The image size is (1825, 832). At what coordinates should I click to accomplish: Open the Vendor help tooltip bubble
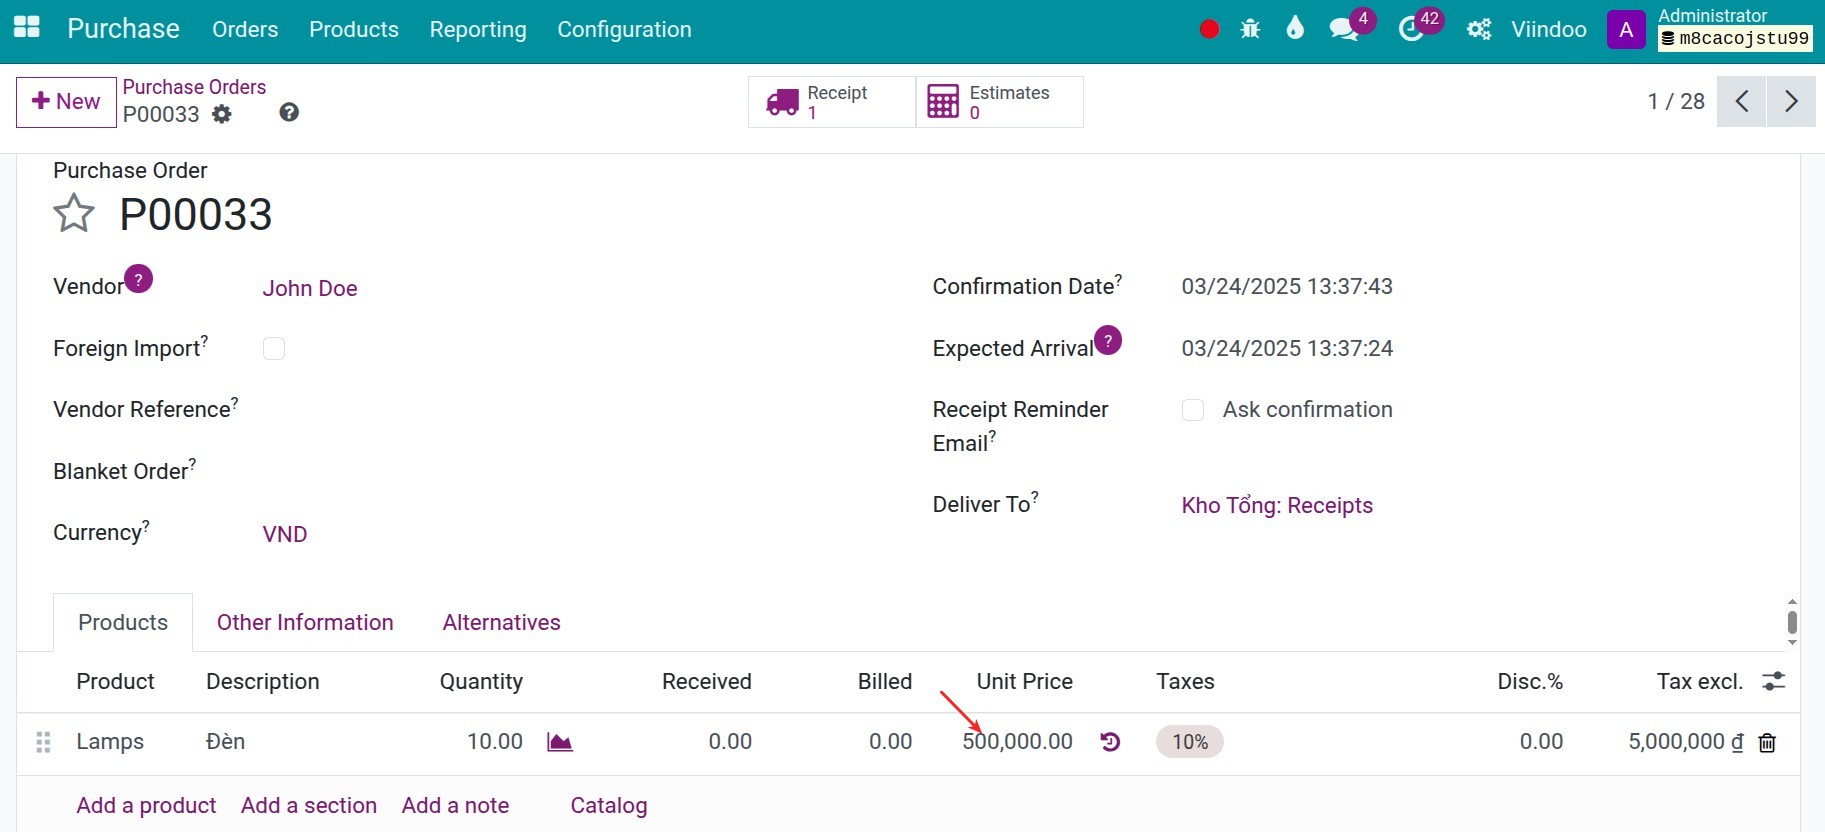point(139,278)
